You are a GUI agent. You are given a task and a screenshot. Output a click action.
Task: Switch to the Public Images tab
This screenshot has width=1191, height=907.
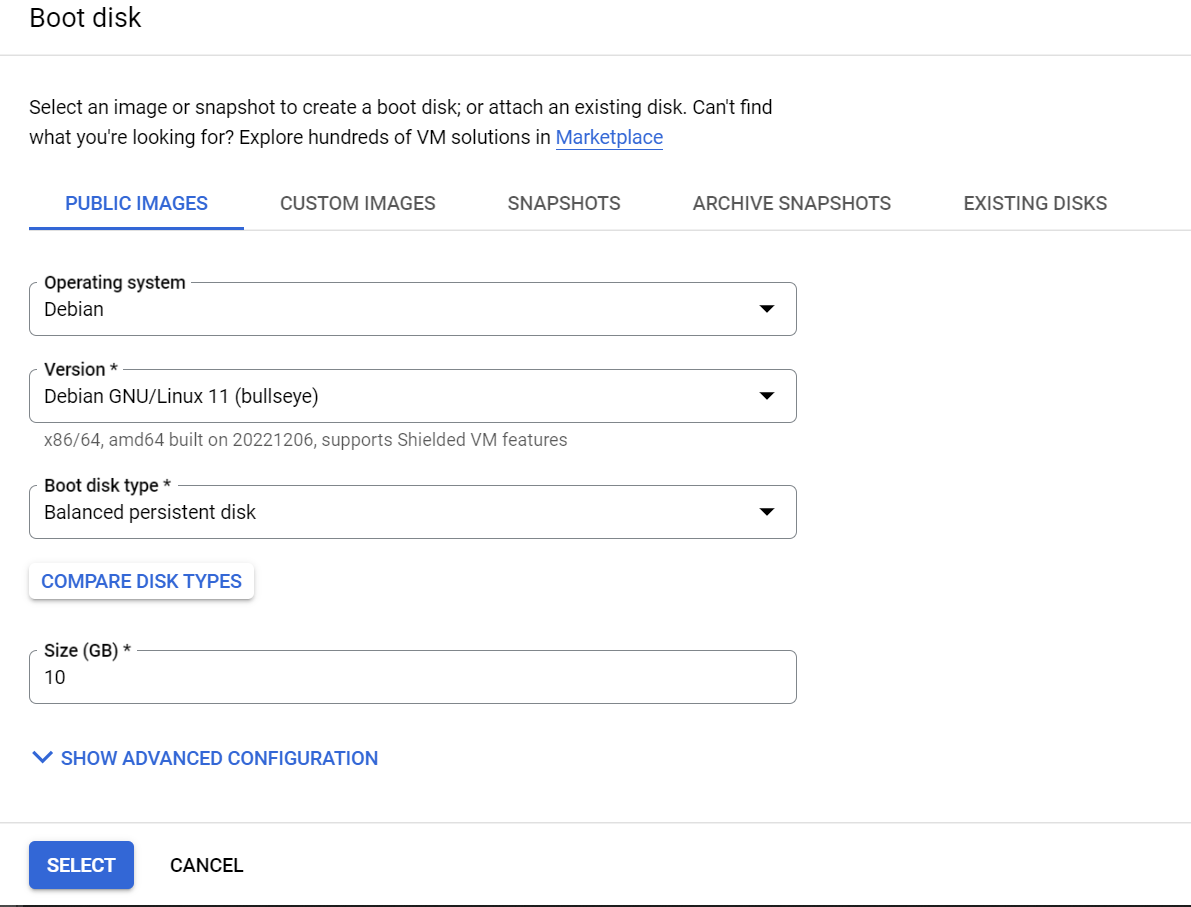click(136, 204)
